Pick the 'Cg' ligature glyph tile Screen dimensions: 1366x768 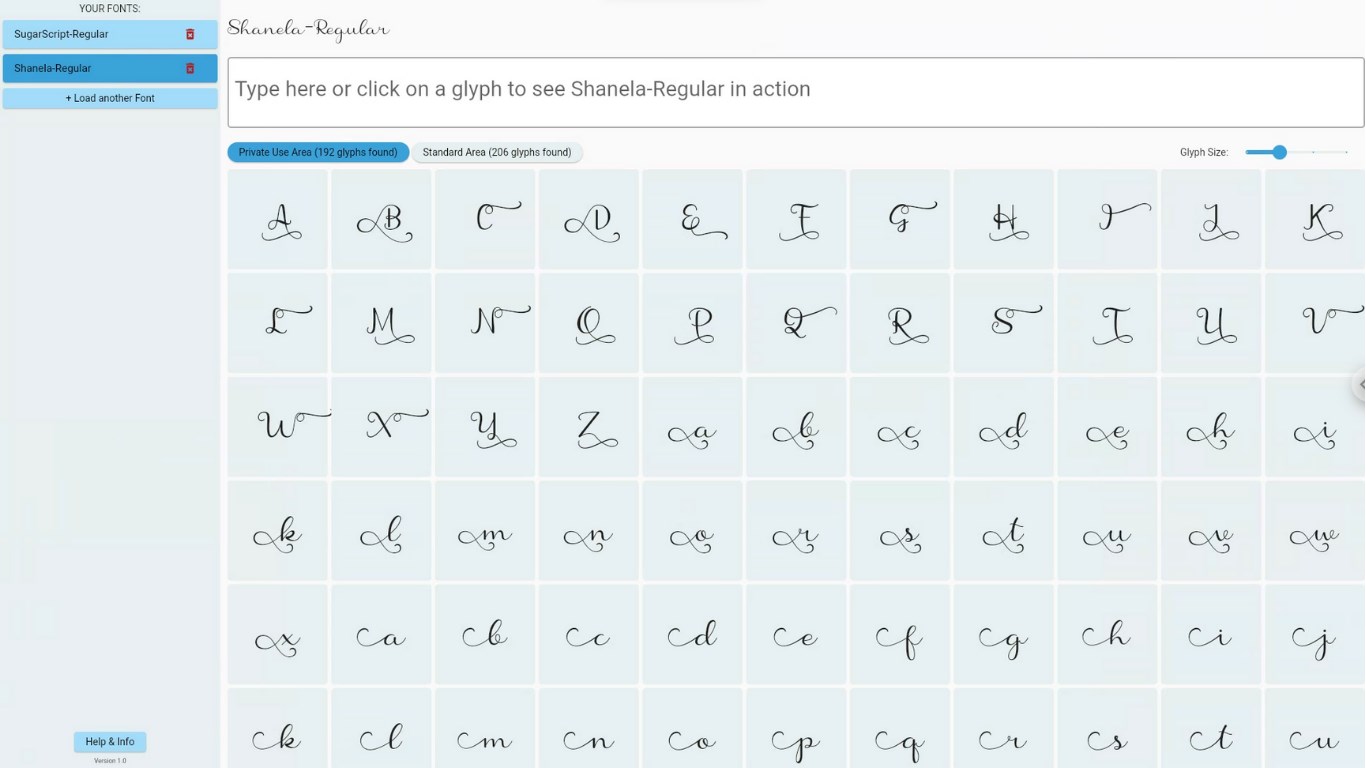(x=1003, y=635)
